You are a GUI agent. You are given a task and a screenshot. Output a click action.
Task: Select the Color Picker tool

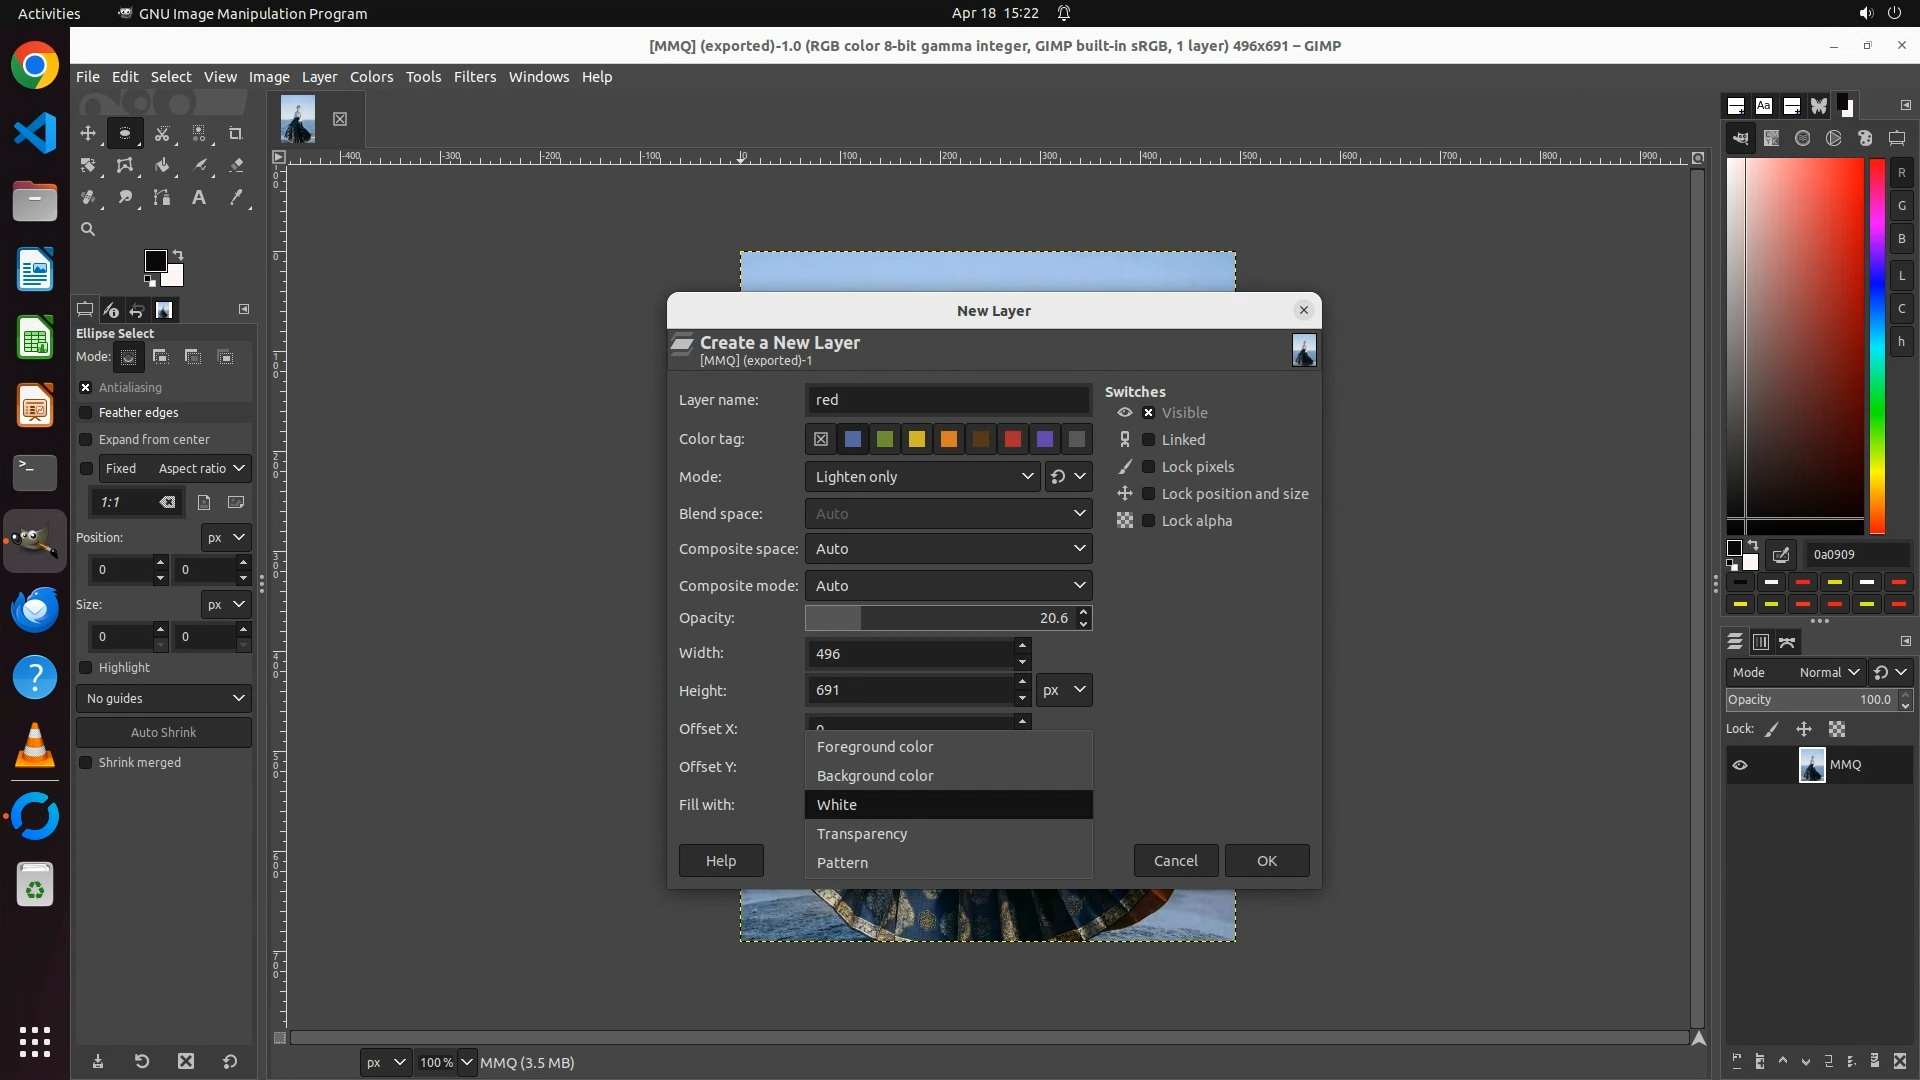tap(236, 197)
